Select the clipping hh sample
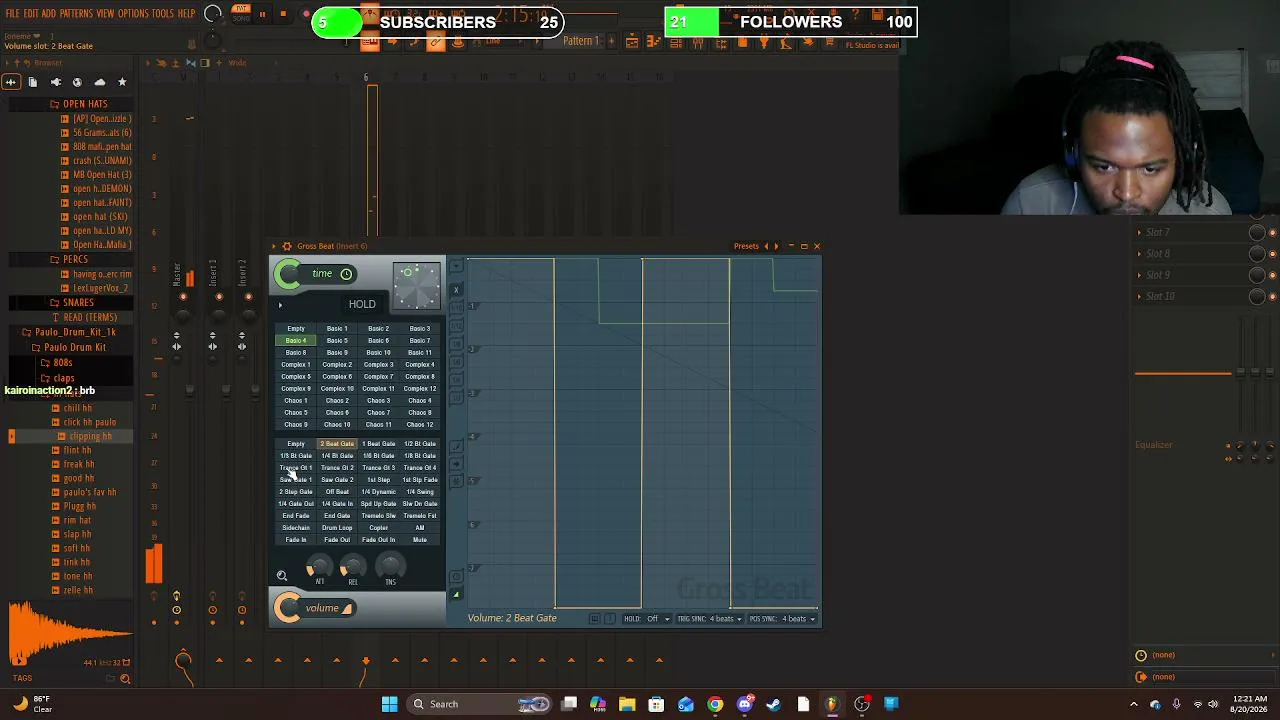The width and height of the screenshot is (1280, 720). tap(90, 437)
